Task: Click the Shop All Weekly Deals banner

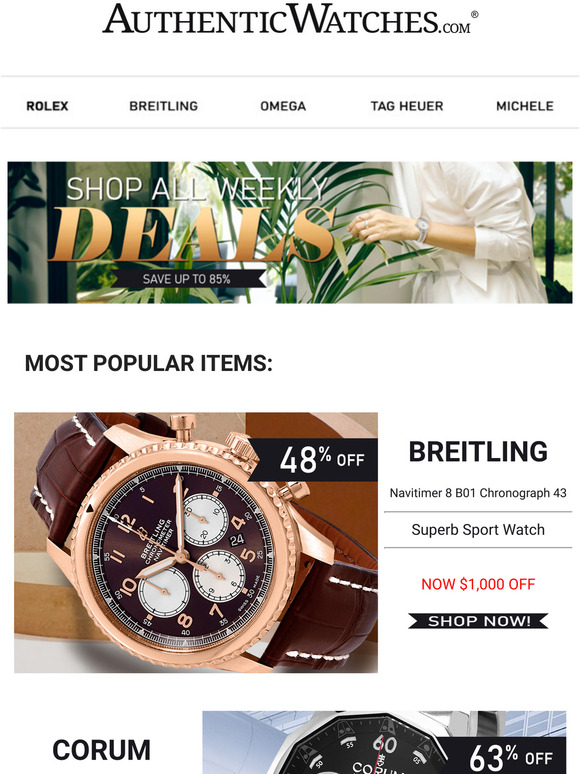Action: [290, 232]
